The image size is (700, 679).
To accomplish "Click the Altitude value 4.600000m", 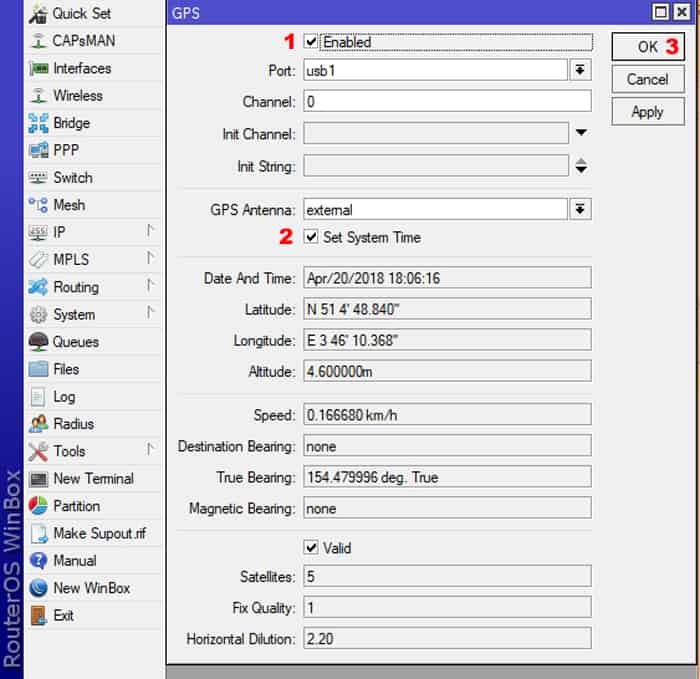I will (x=447, y=371).
